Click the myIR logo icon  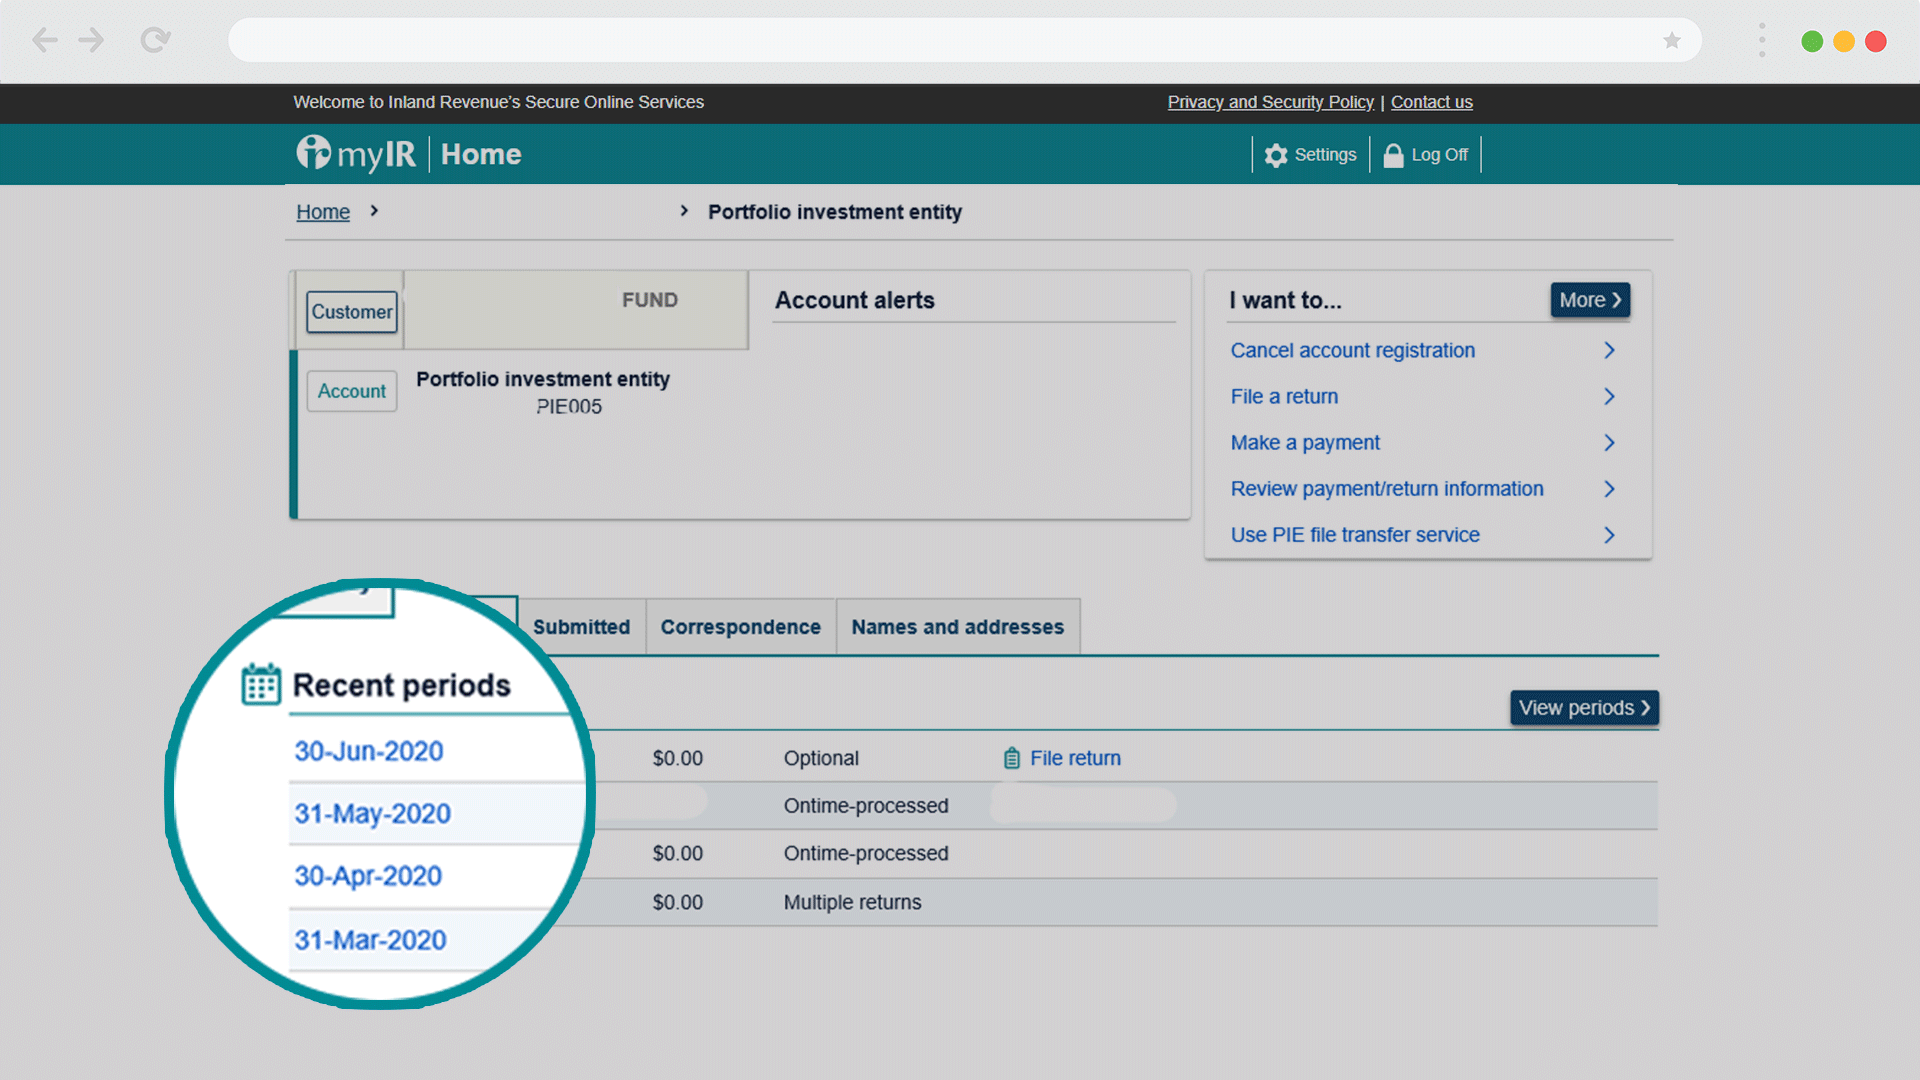[x=313, y=153]
